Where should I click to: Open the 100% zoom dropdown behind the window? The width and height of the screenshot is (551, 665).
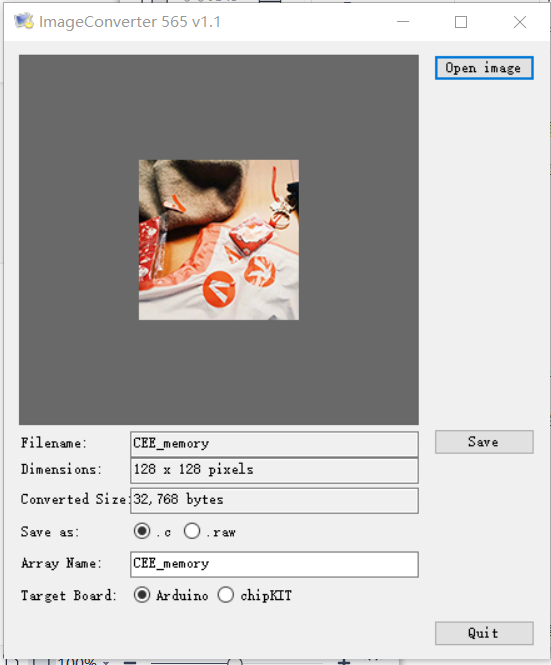pos(106,662)
